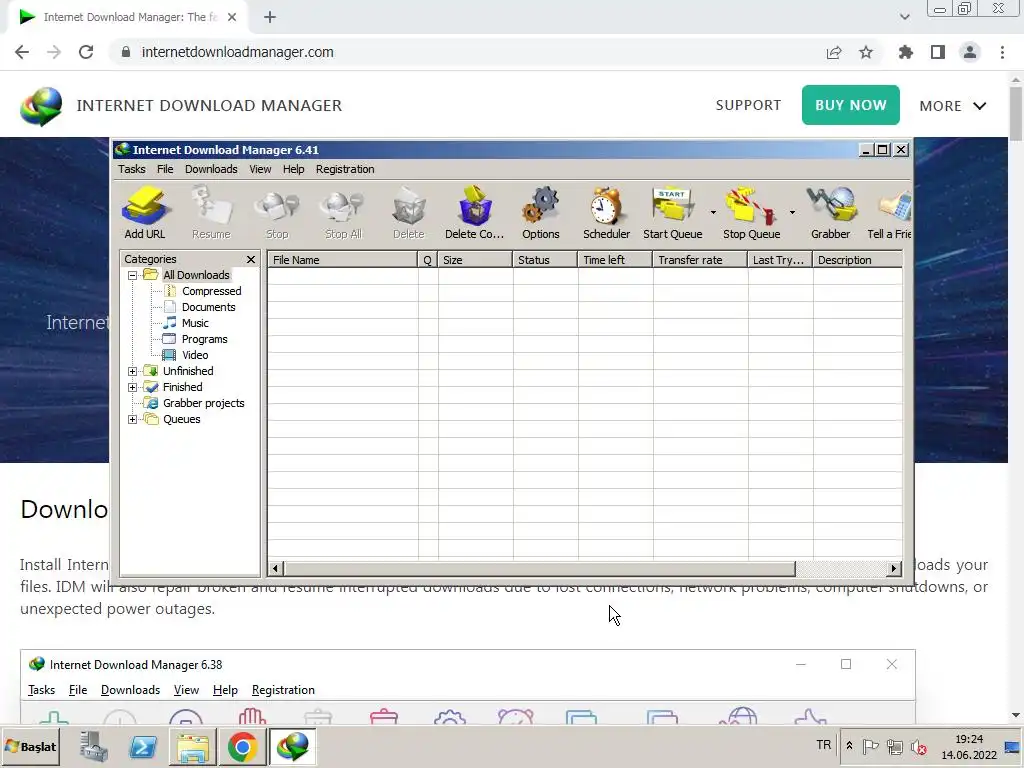The image size is (1024, 768).
Task: Open the Tasks menu in IDM 6.41
Action: 131,169
